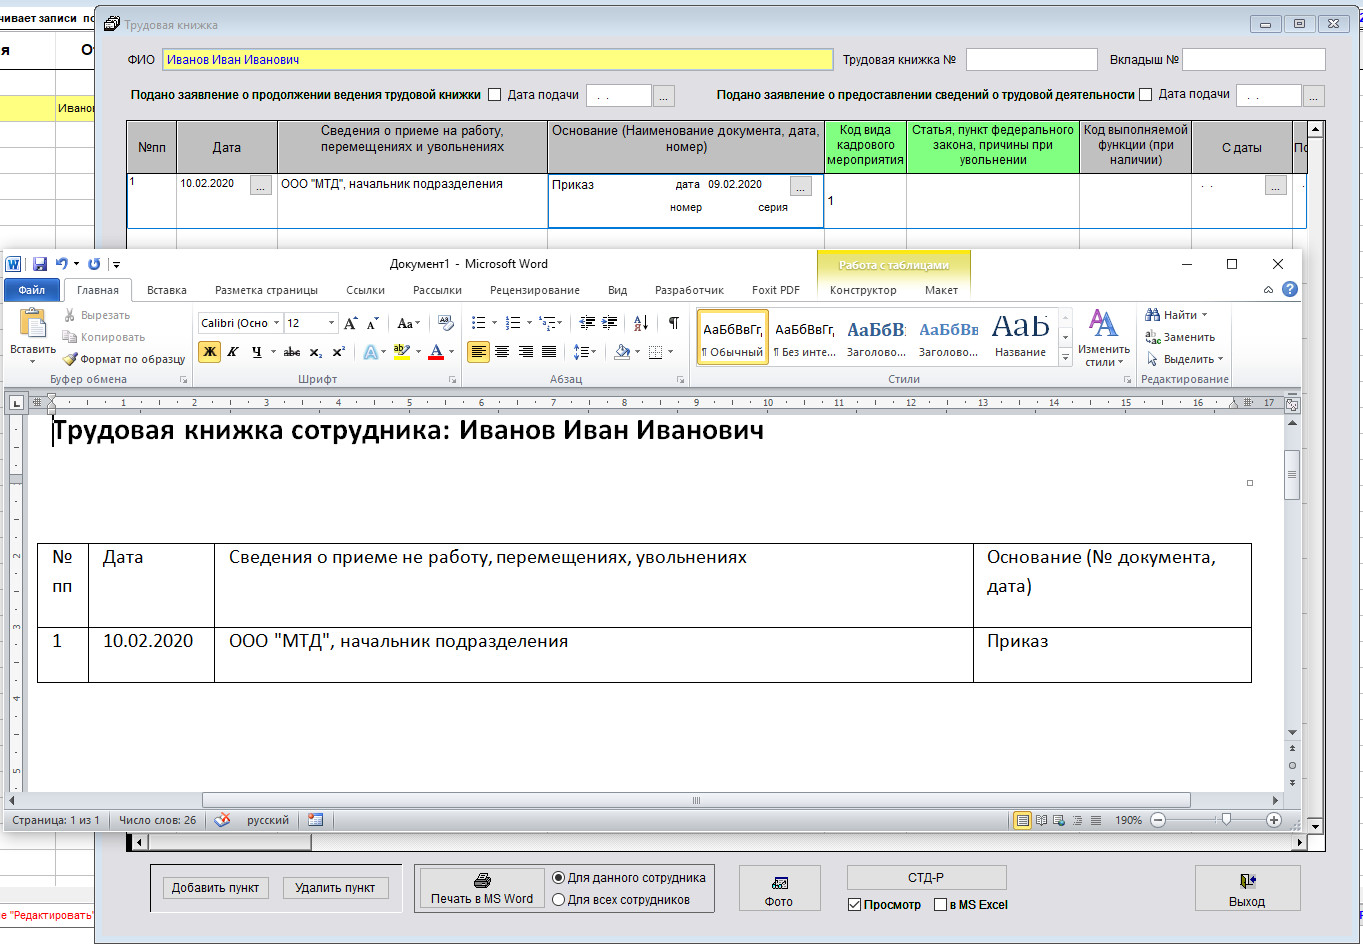Image resolution: width=1363 pixels, height=946 pixels.
Task: Click the Добавить пункт button
Action: point(215,888)
